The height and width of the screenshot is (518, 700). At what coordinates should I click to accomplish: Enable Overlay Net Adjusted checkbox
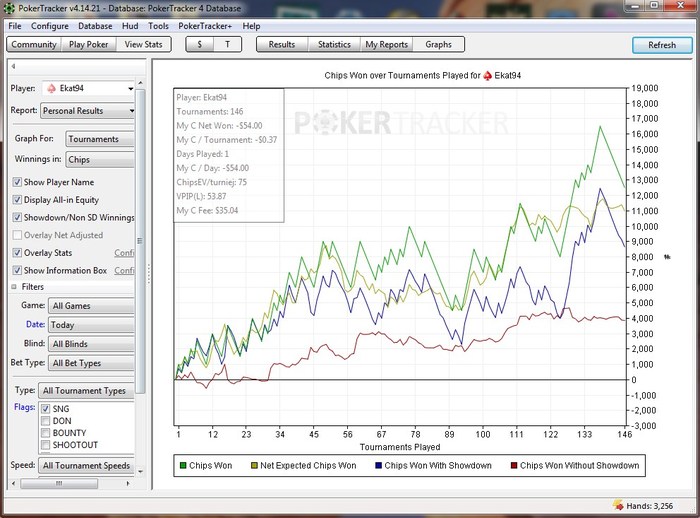[x=17, y=235]
